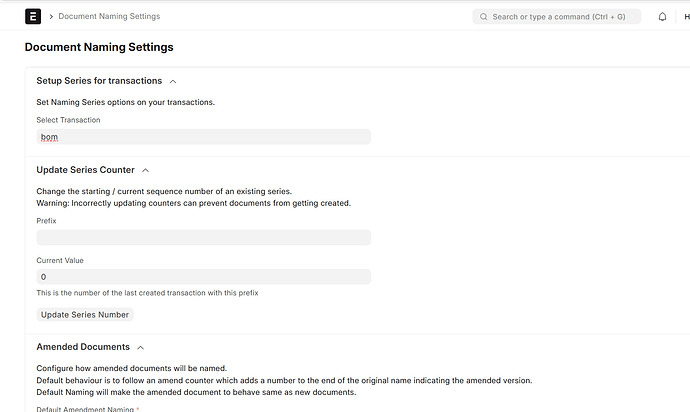Image resolution: width=690 pixels, height=412 pixels.
Task: Click the Document Naming Settings page title
Action: coord(99,47)
